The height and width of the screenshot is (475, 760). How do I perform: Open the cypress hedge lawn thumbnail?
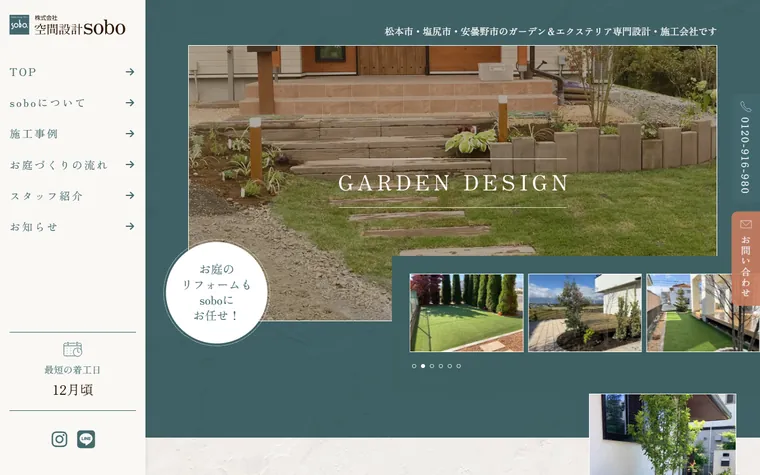click(x=466, y=313)
